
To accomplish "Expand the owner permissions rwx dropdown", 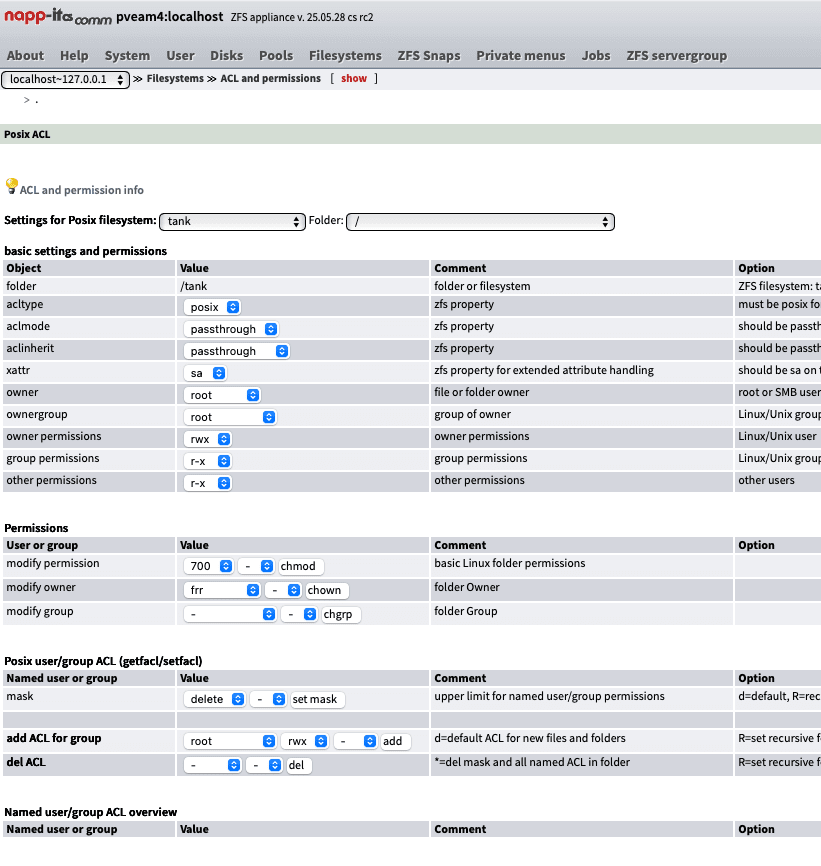I will [208, 439].
